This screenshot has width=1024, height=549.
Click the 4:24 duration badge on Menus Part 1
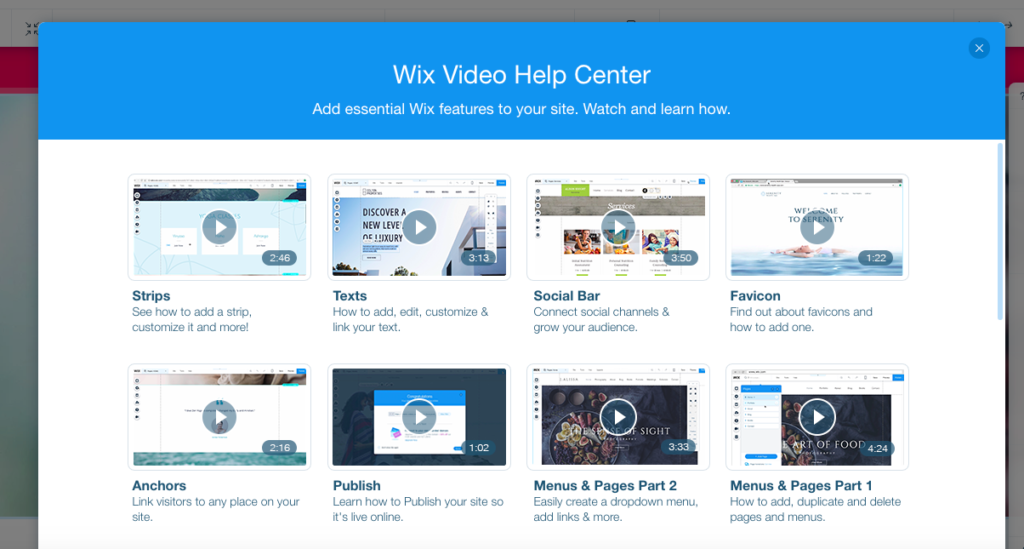coord(877,448)
